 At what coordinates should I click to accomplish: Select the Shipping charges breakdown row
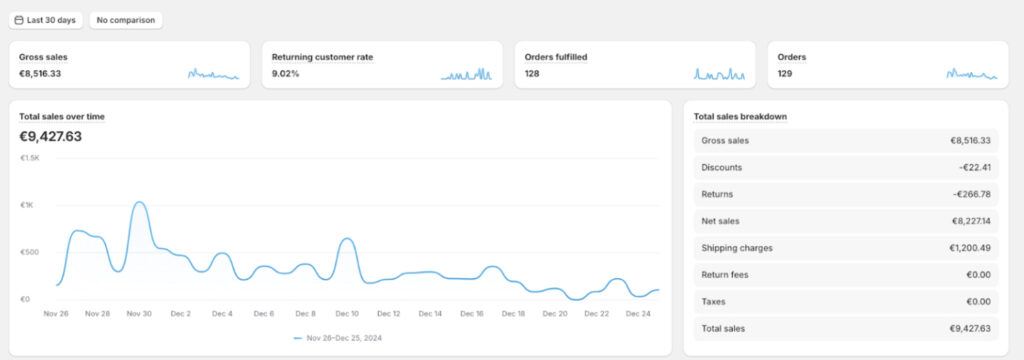846,248
